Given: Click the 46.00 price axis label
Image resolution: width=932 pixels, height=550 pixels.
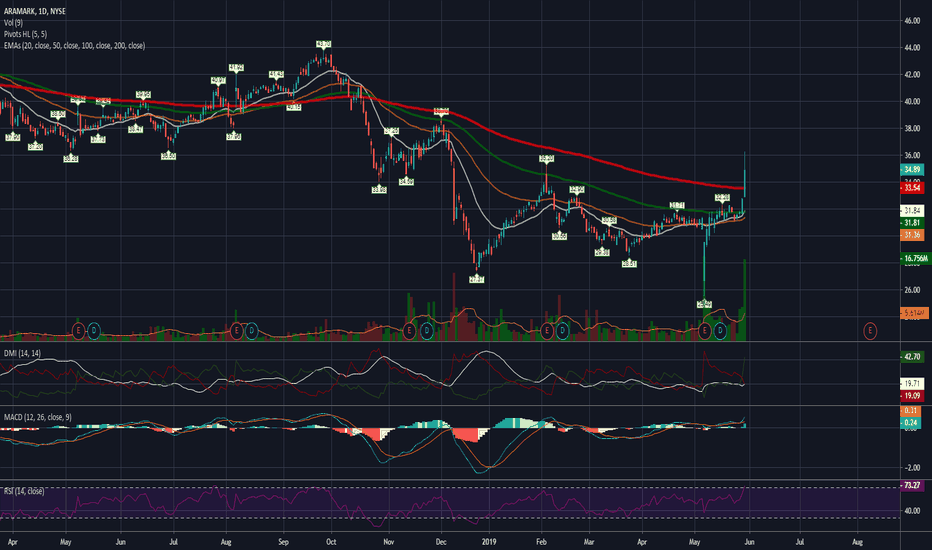Looking at the screenshot, I should coord(912,21).
